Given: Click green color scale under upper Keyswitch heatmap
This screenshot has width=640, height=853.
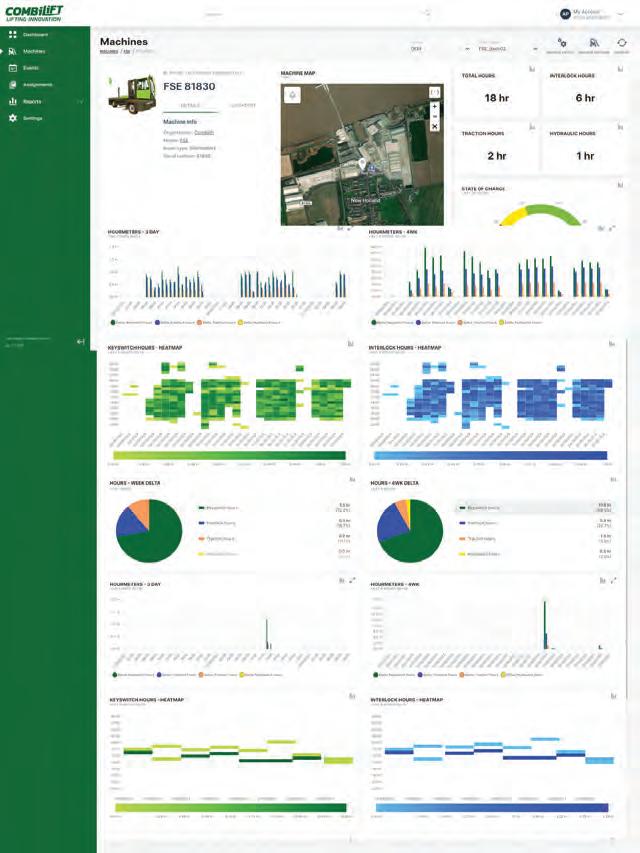Looking at the screenshot, I should 229,455.
